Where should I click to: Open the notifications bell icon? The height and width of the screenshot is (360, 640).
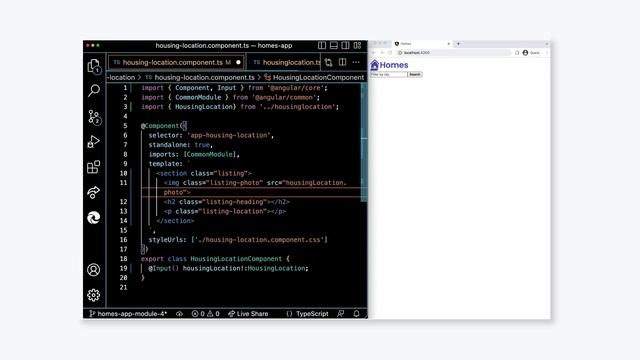[x=356, y=313]
